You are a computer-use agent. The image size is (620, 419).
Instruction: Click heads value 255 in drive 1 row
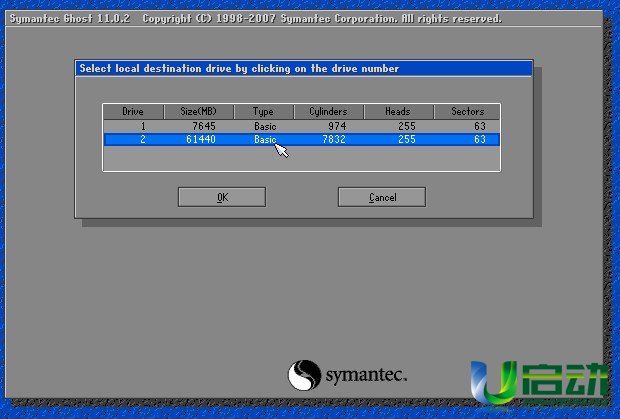(x=407, y=126)
